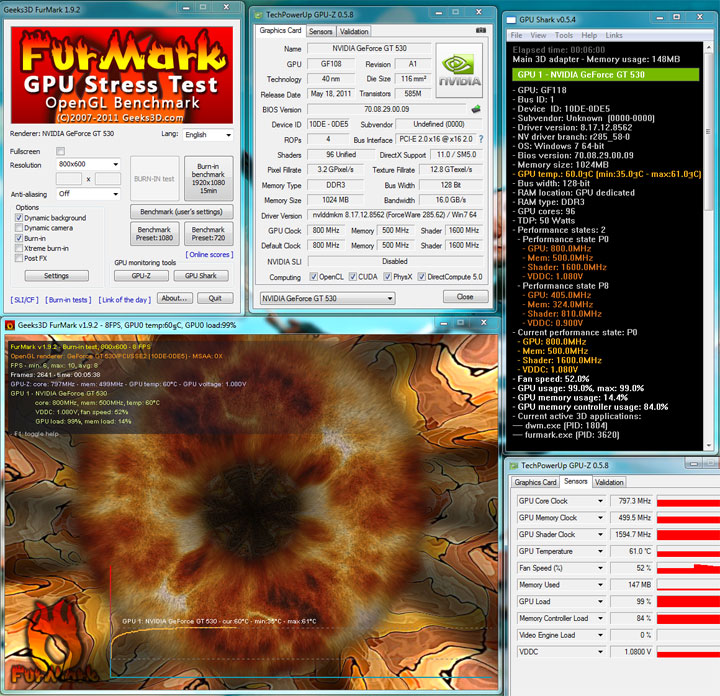Switch to the Sensors tab in top GPU-Z
Screen dimensions: 720x696
(x=321, y=31)
